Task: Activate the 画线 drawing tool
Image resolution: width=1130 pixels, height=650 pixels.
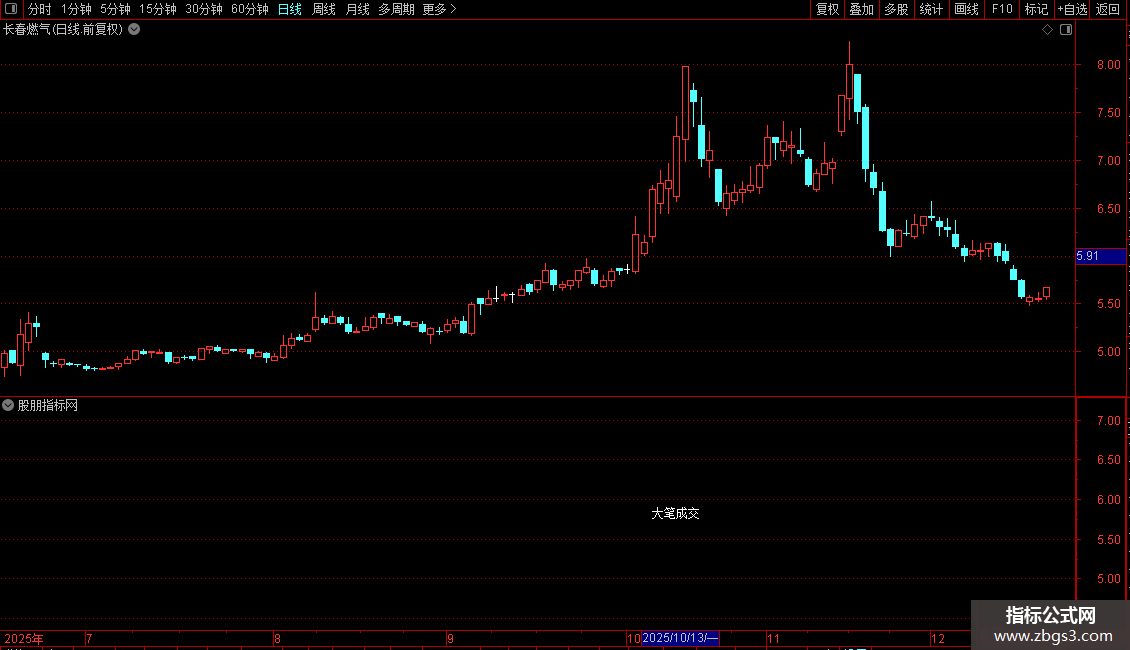Action: point(966,9)
